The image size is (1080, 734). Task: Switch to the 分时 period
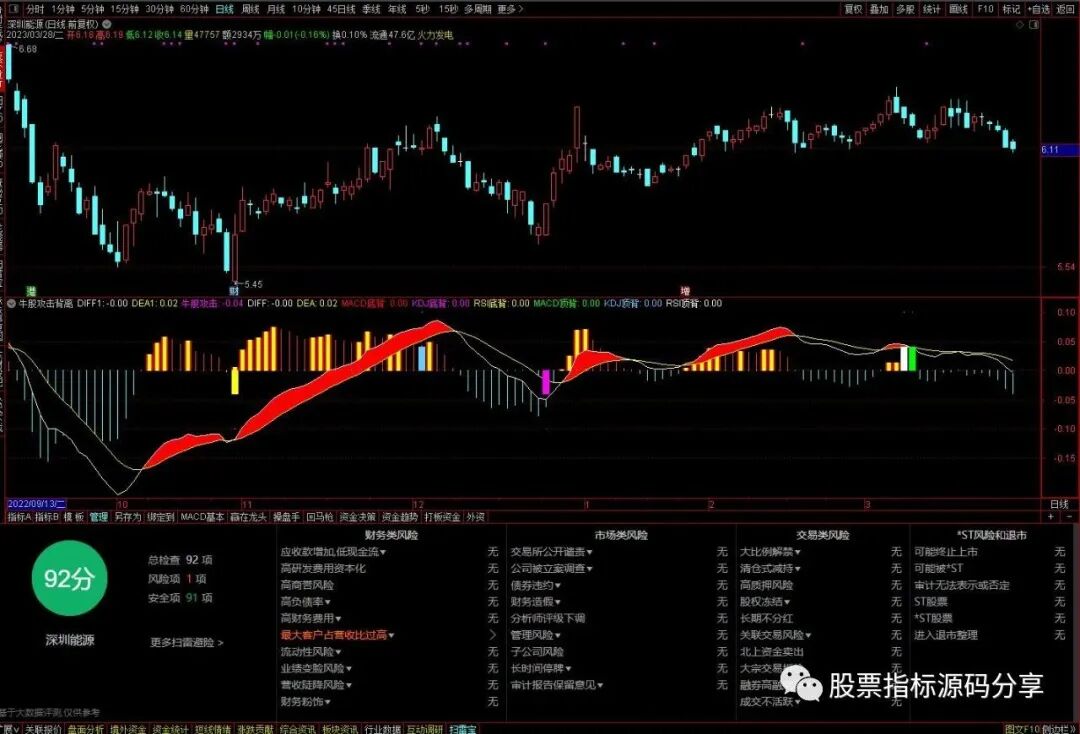[34, 9]
